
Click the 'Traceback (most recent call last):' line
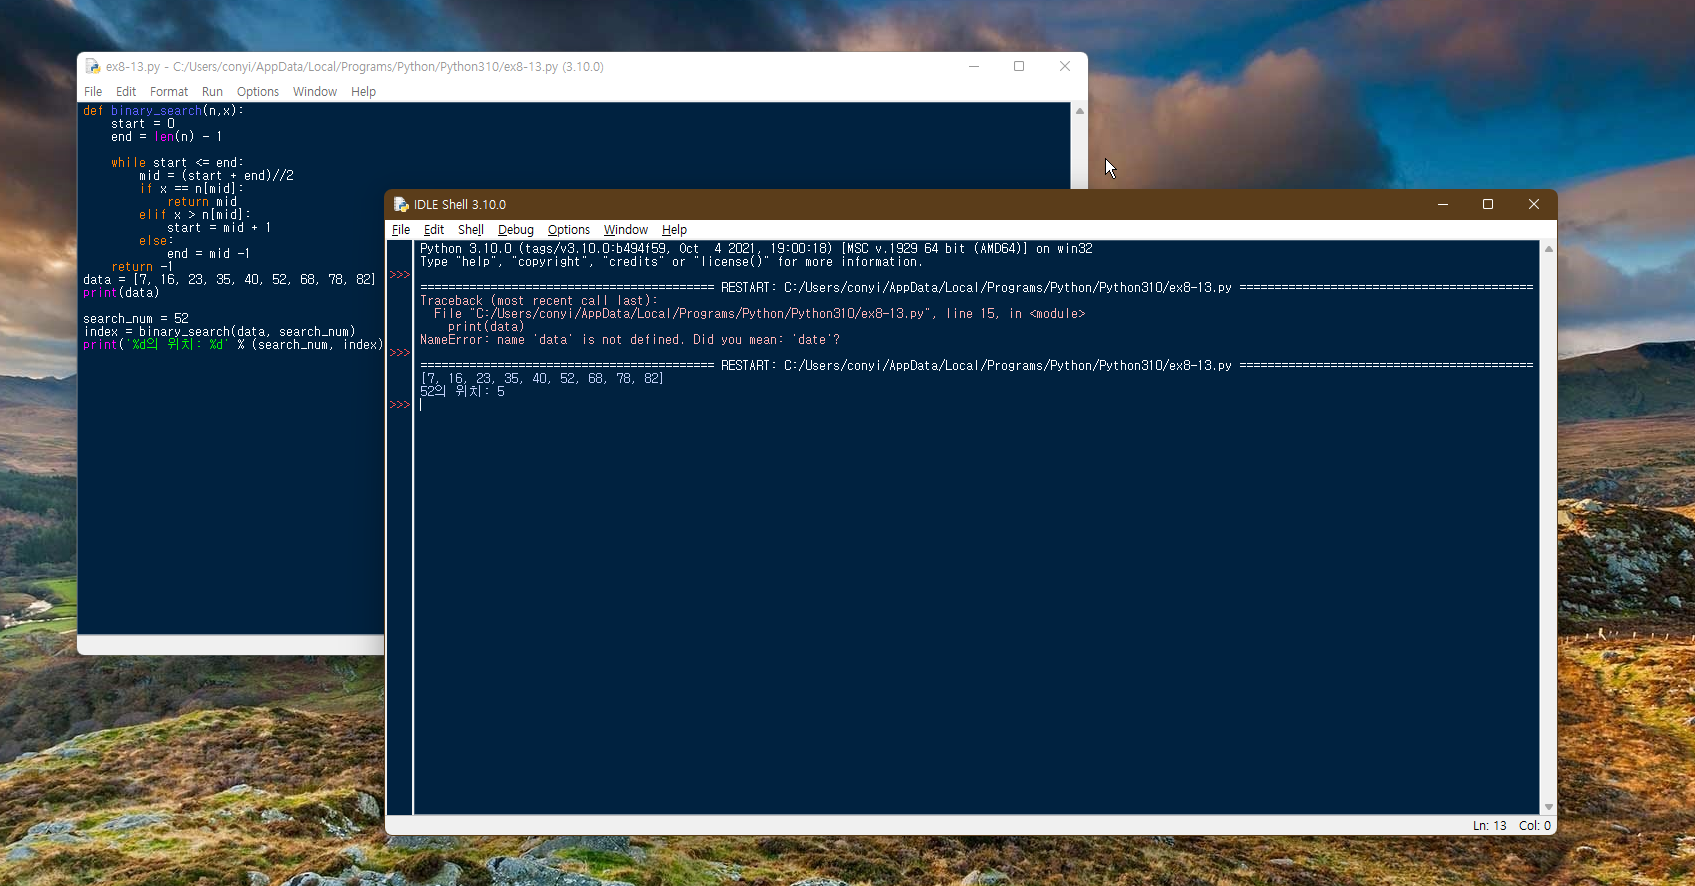(539, 301)
